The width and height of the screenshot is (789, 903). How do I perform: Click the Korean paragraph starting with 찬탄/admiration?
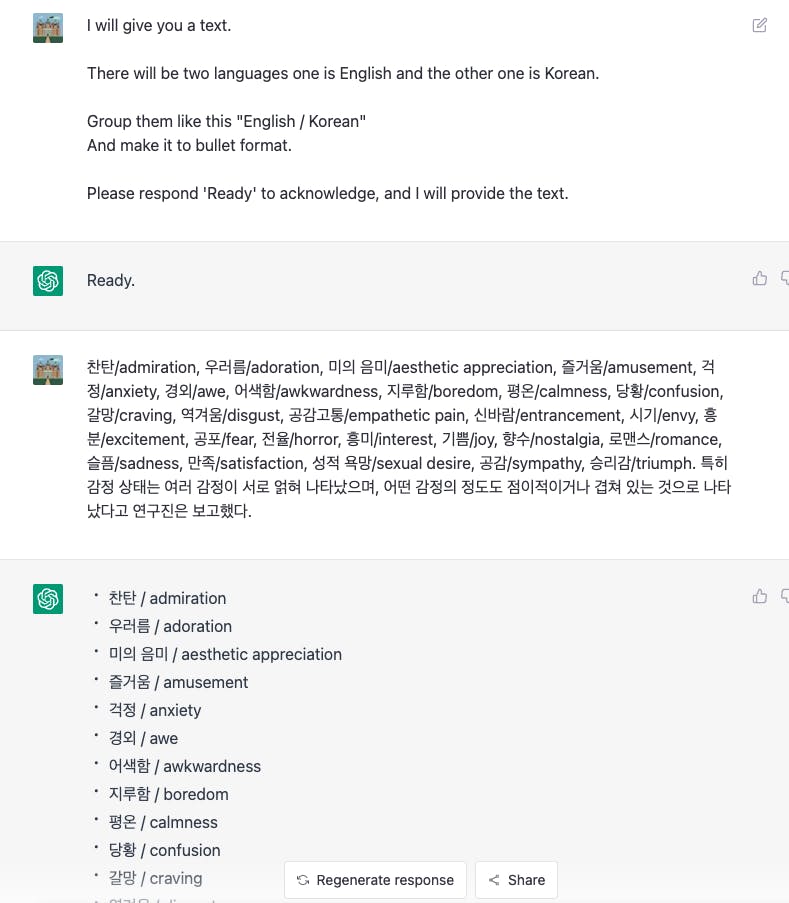[408, 439]
